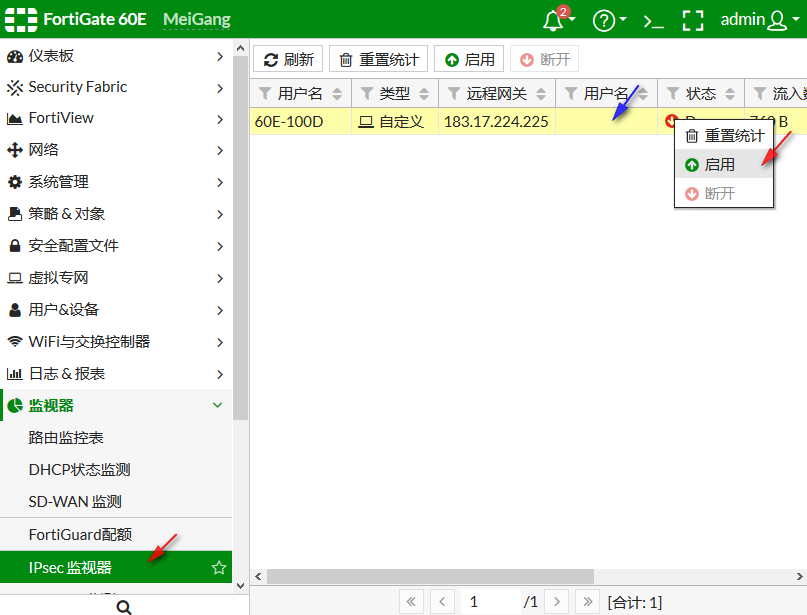This screenshot has height=615, width=807.
Task: Click the toolbar 启用 button
Action: 469,59
